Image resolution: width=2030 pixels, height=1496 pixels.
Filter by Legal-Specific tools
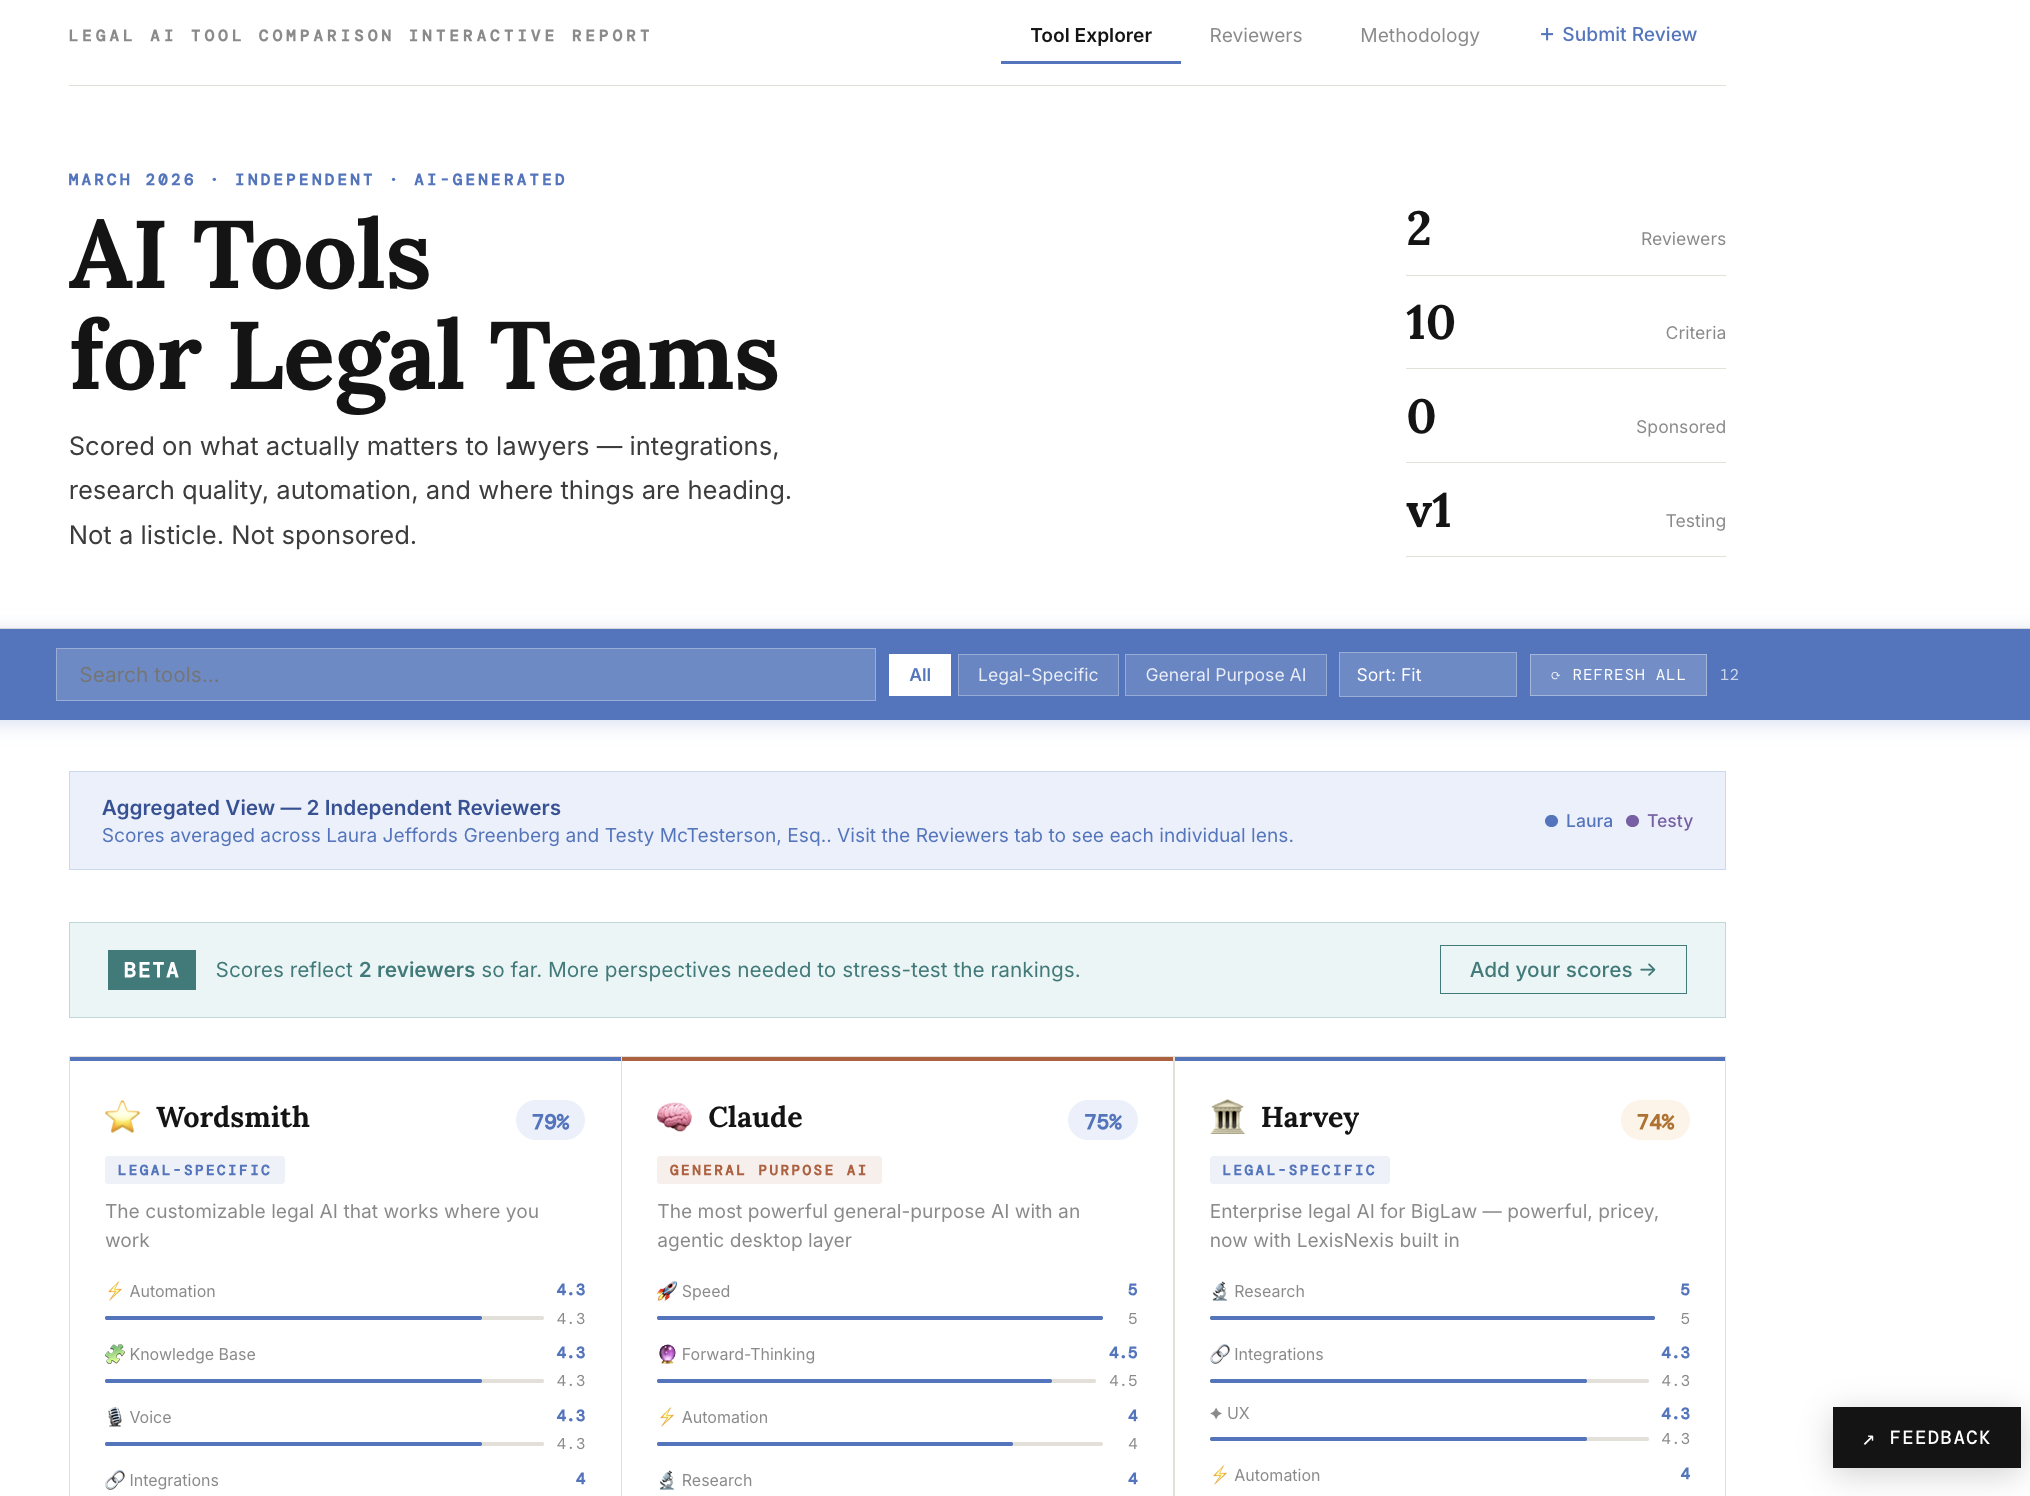point(1037,675)
